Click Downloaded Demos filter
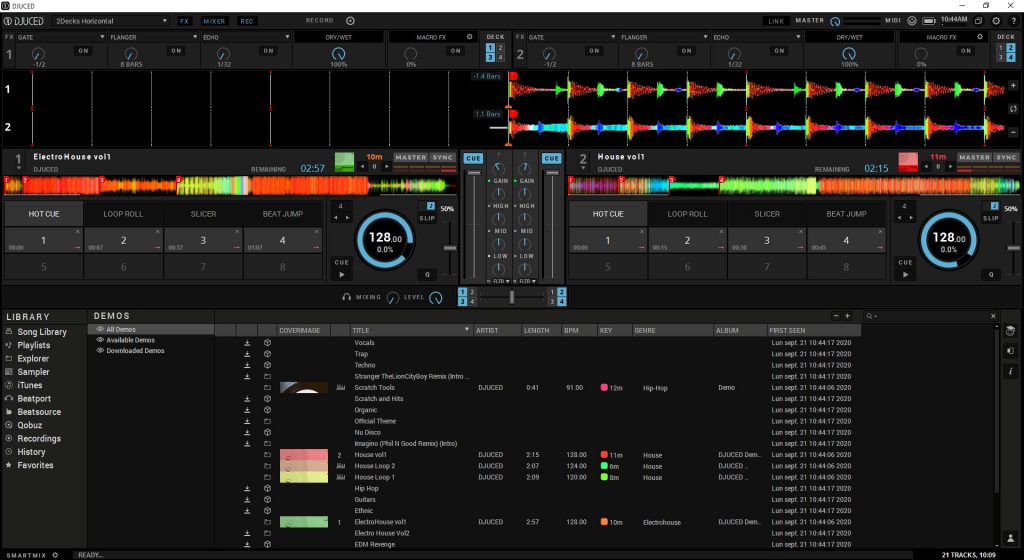Image resolution: width=1024 pixels, height=560 pixels. click(x=135, y=350)
